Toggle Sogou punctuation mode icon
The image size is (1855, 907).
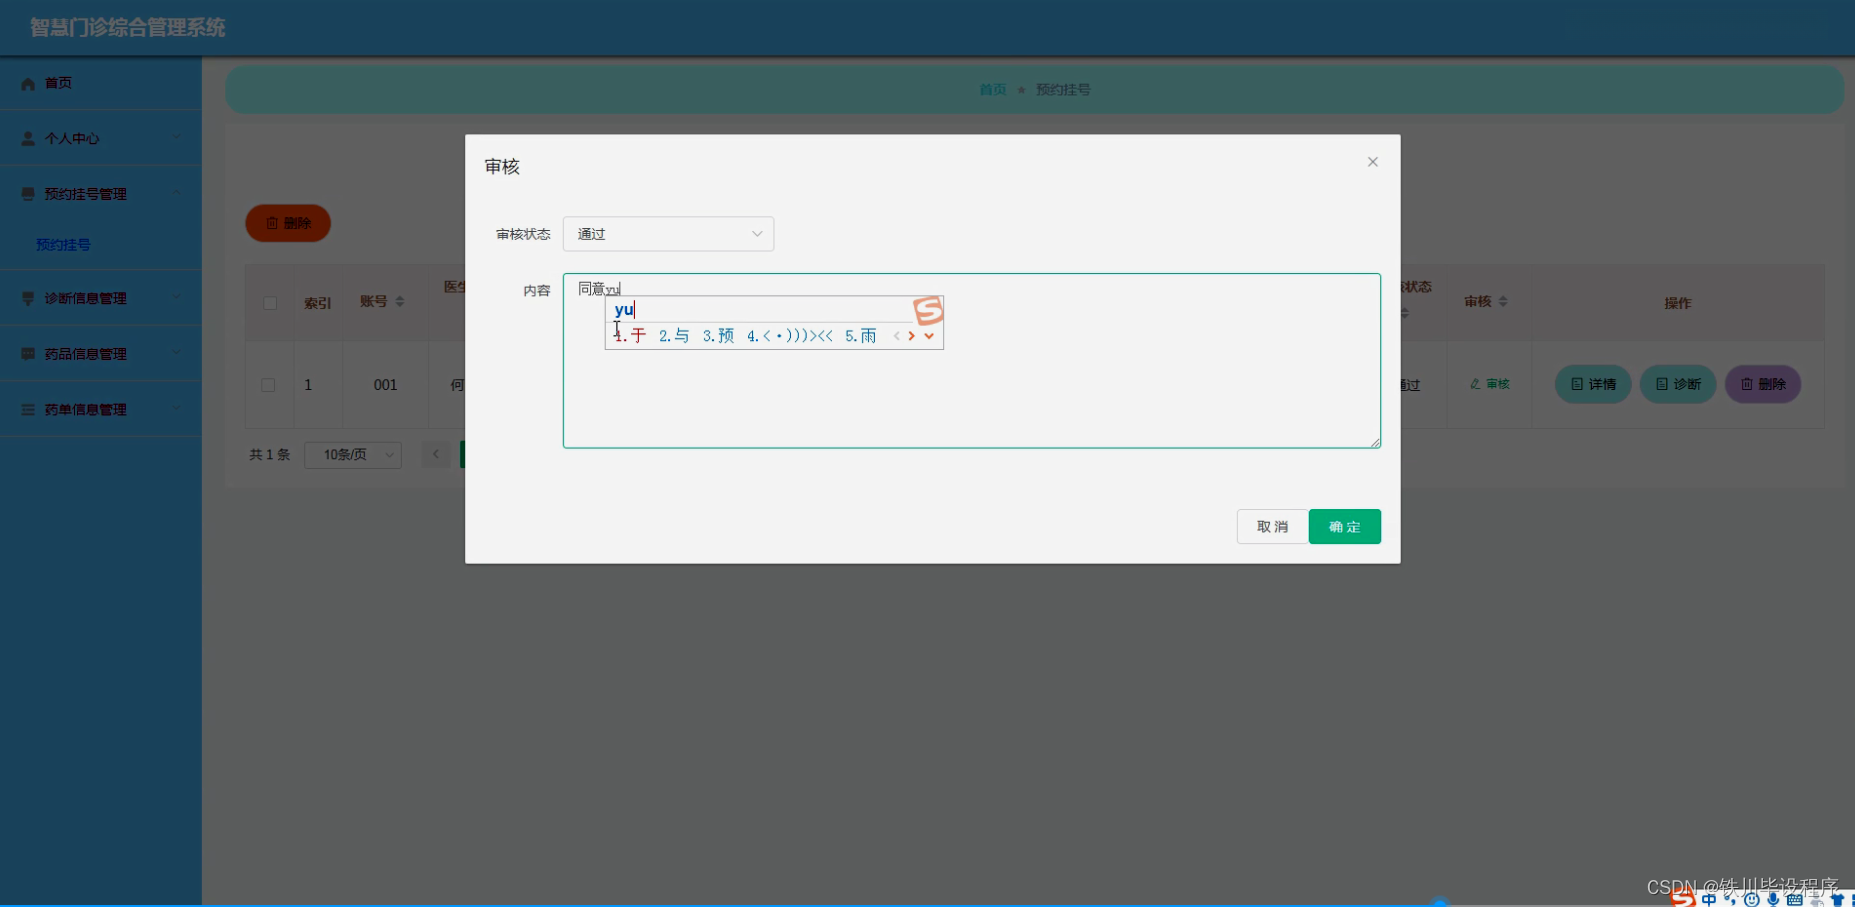(1730, 900)
